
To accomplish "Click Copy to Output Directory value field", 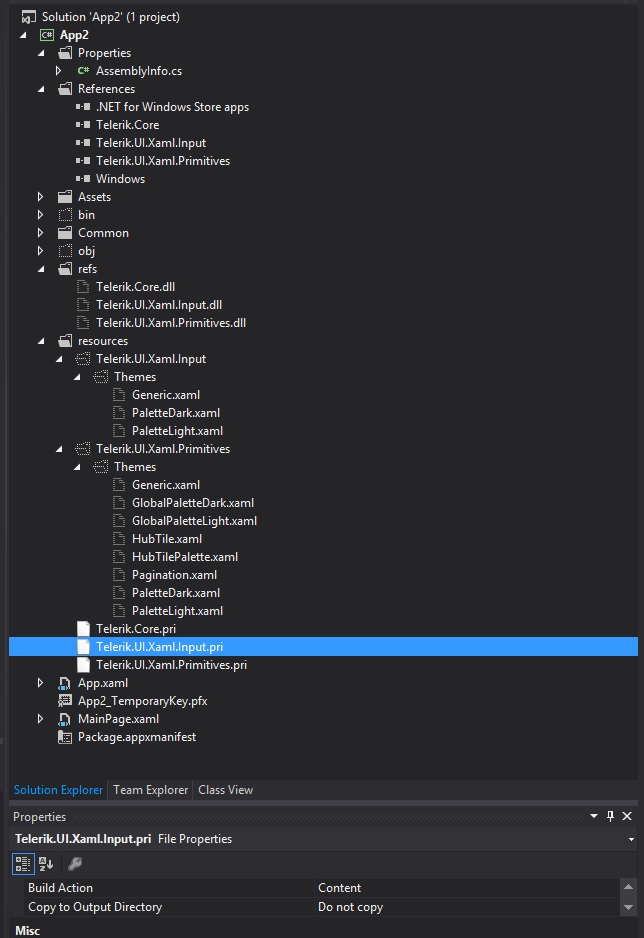I will [467, 907].
